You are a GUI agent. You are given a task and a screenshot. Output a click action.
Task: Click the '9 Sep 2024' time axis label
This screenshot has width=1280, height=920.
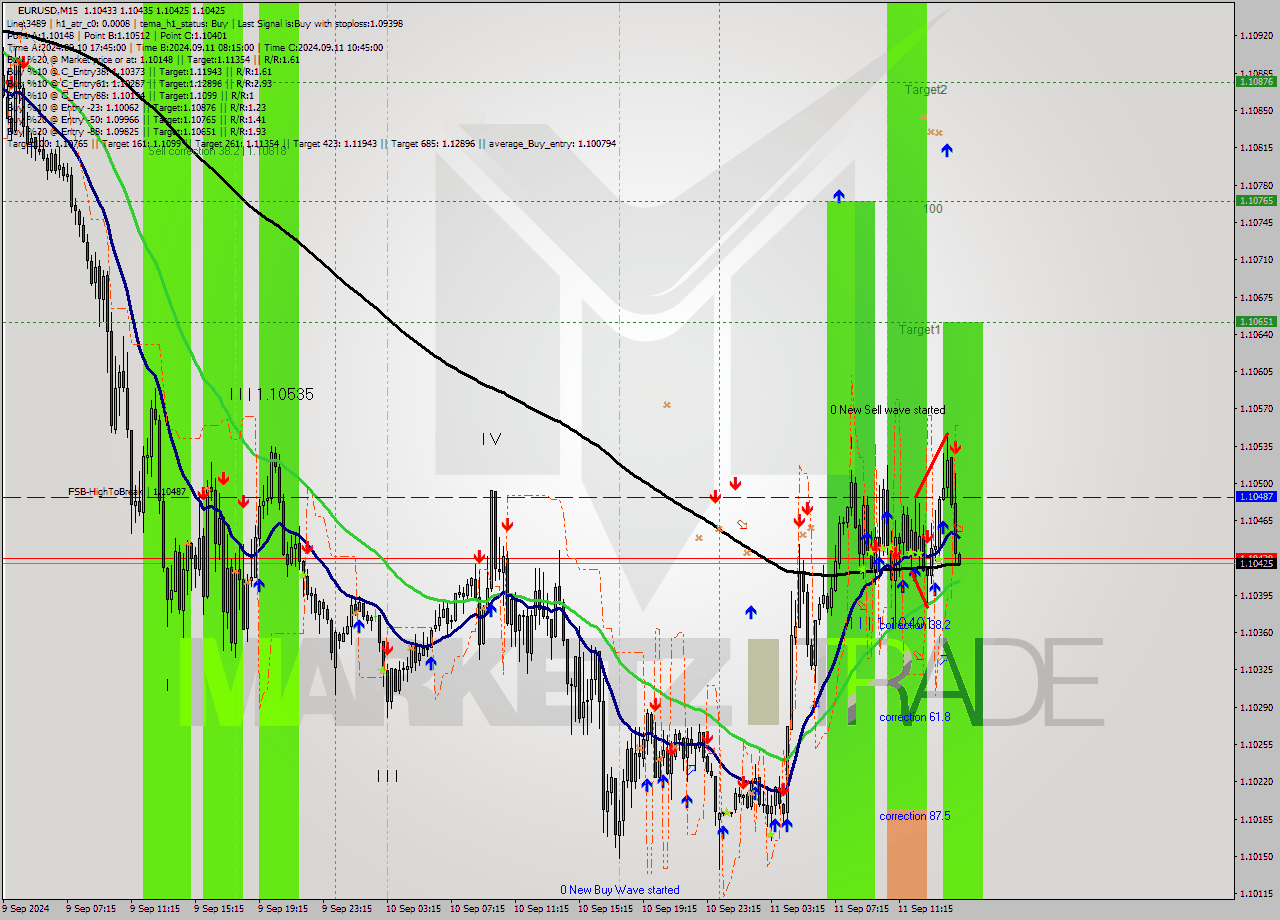pos(25,909)
